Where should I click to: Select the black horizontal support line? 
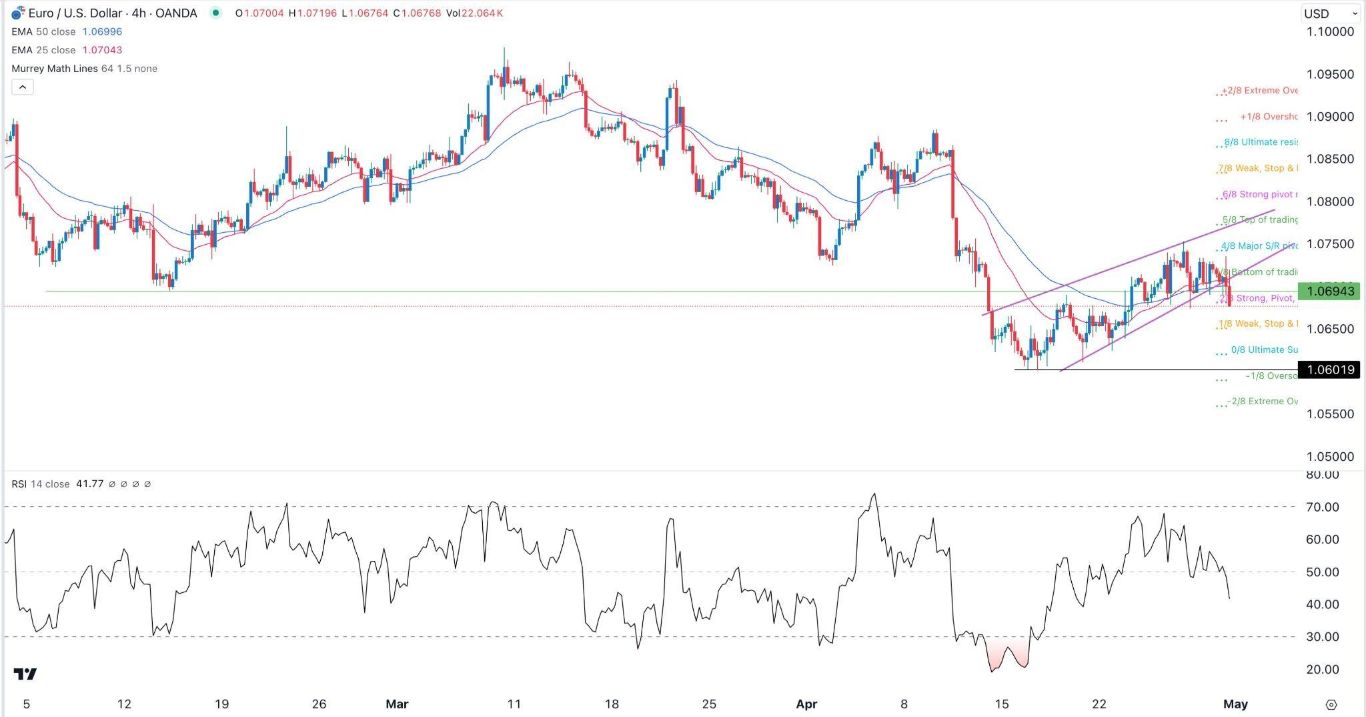1155,370
